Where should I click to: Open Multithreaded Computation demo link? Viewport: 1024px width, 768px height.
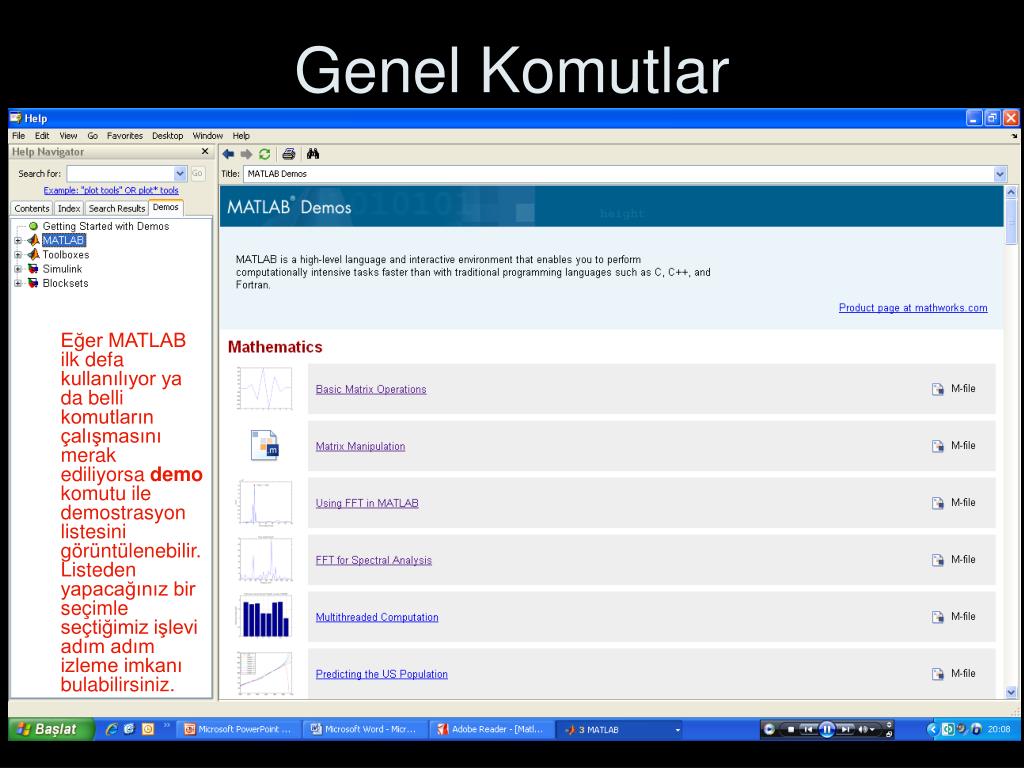click(377, 617)
